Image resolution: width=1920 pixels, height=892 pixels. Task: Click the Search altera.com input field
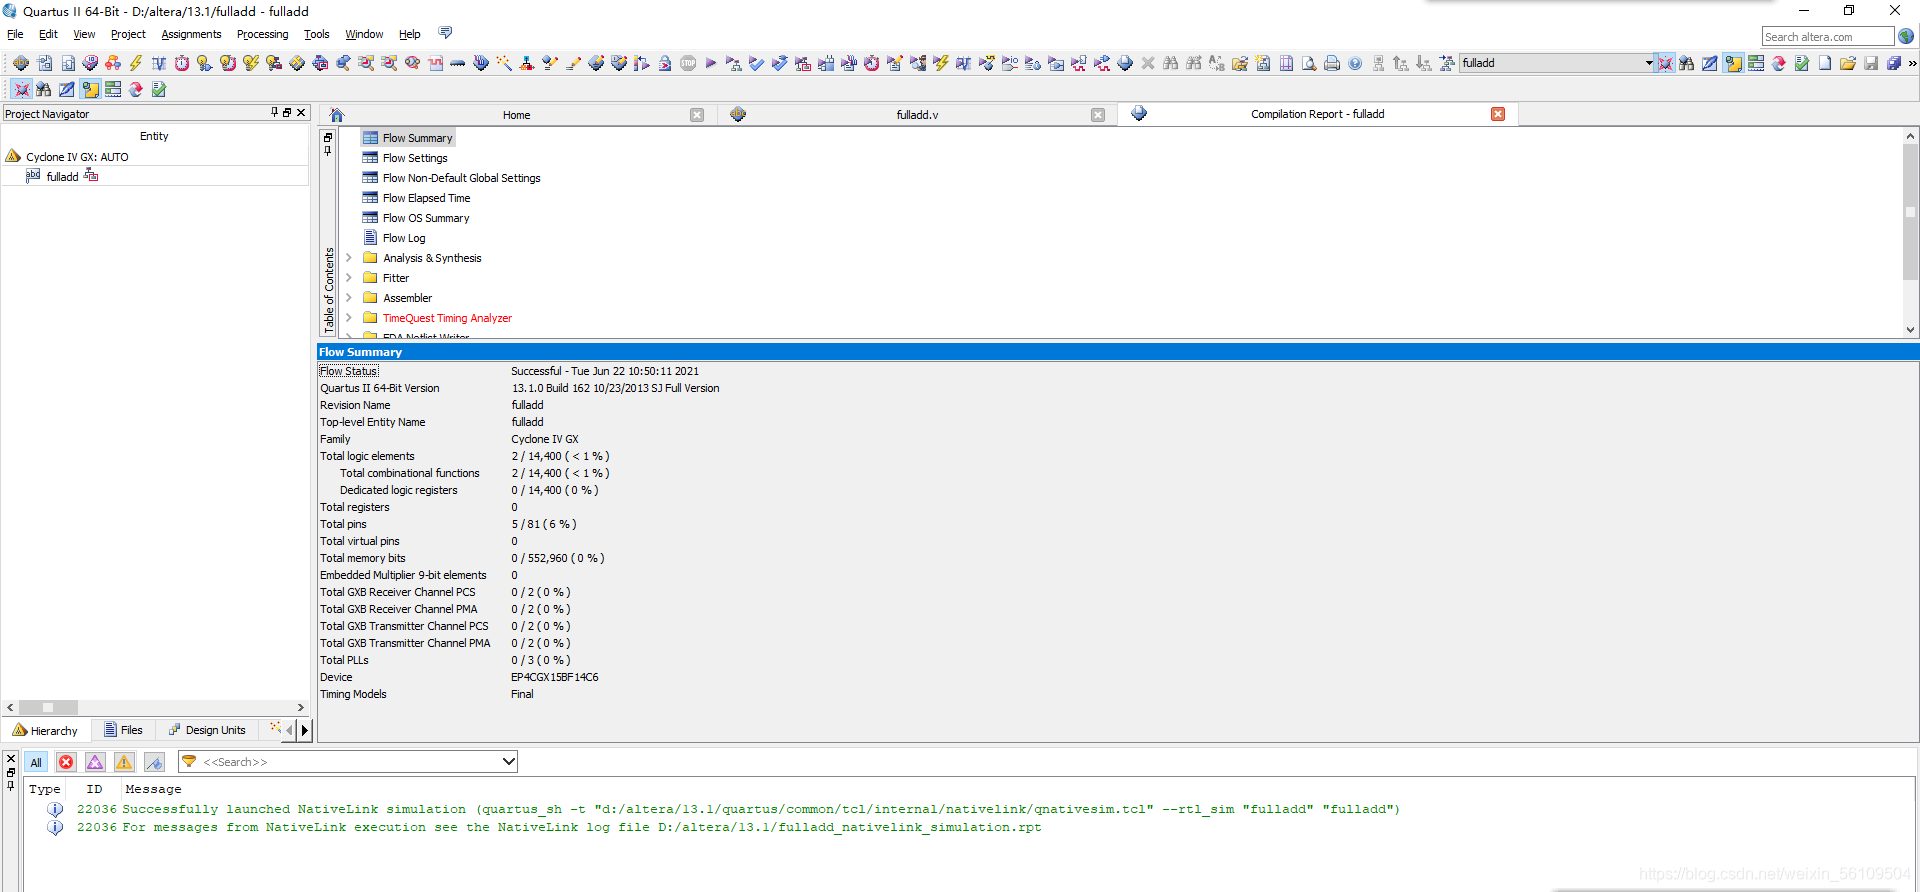click(1828, 36)
